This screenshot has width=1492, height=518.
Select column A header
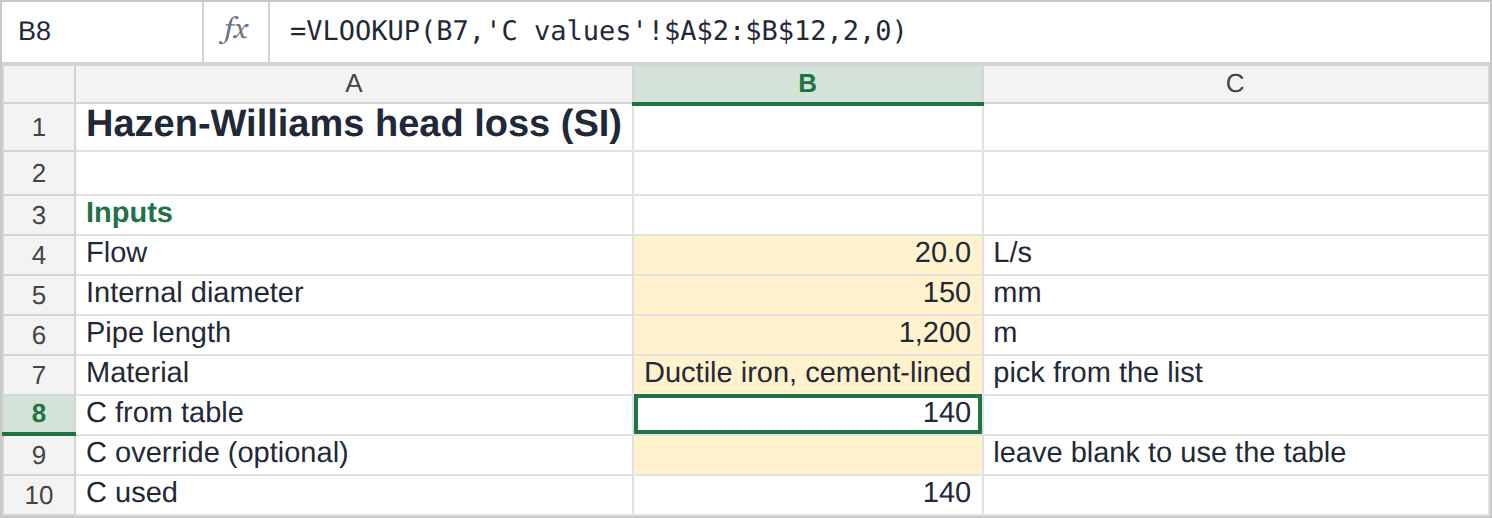[354, 84]
